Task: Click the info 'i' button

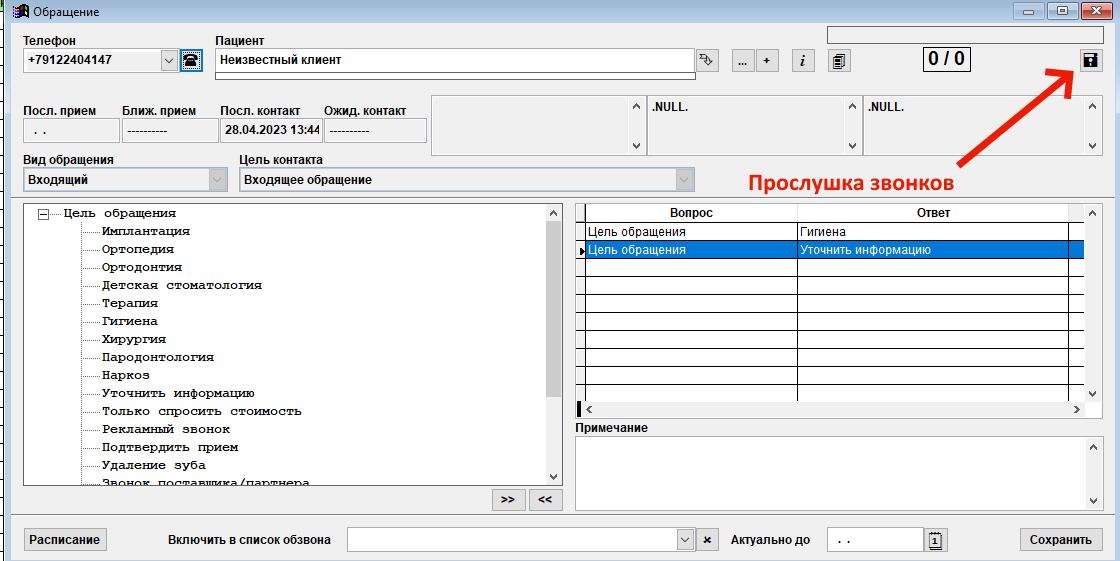Action: click(x=801, y=60)
